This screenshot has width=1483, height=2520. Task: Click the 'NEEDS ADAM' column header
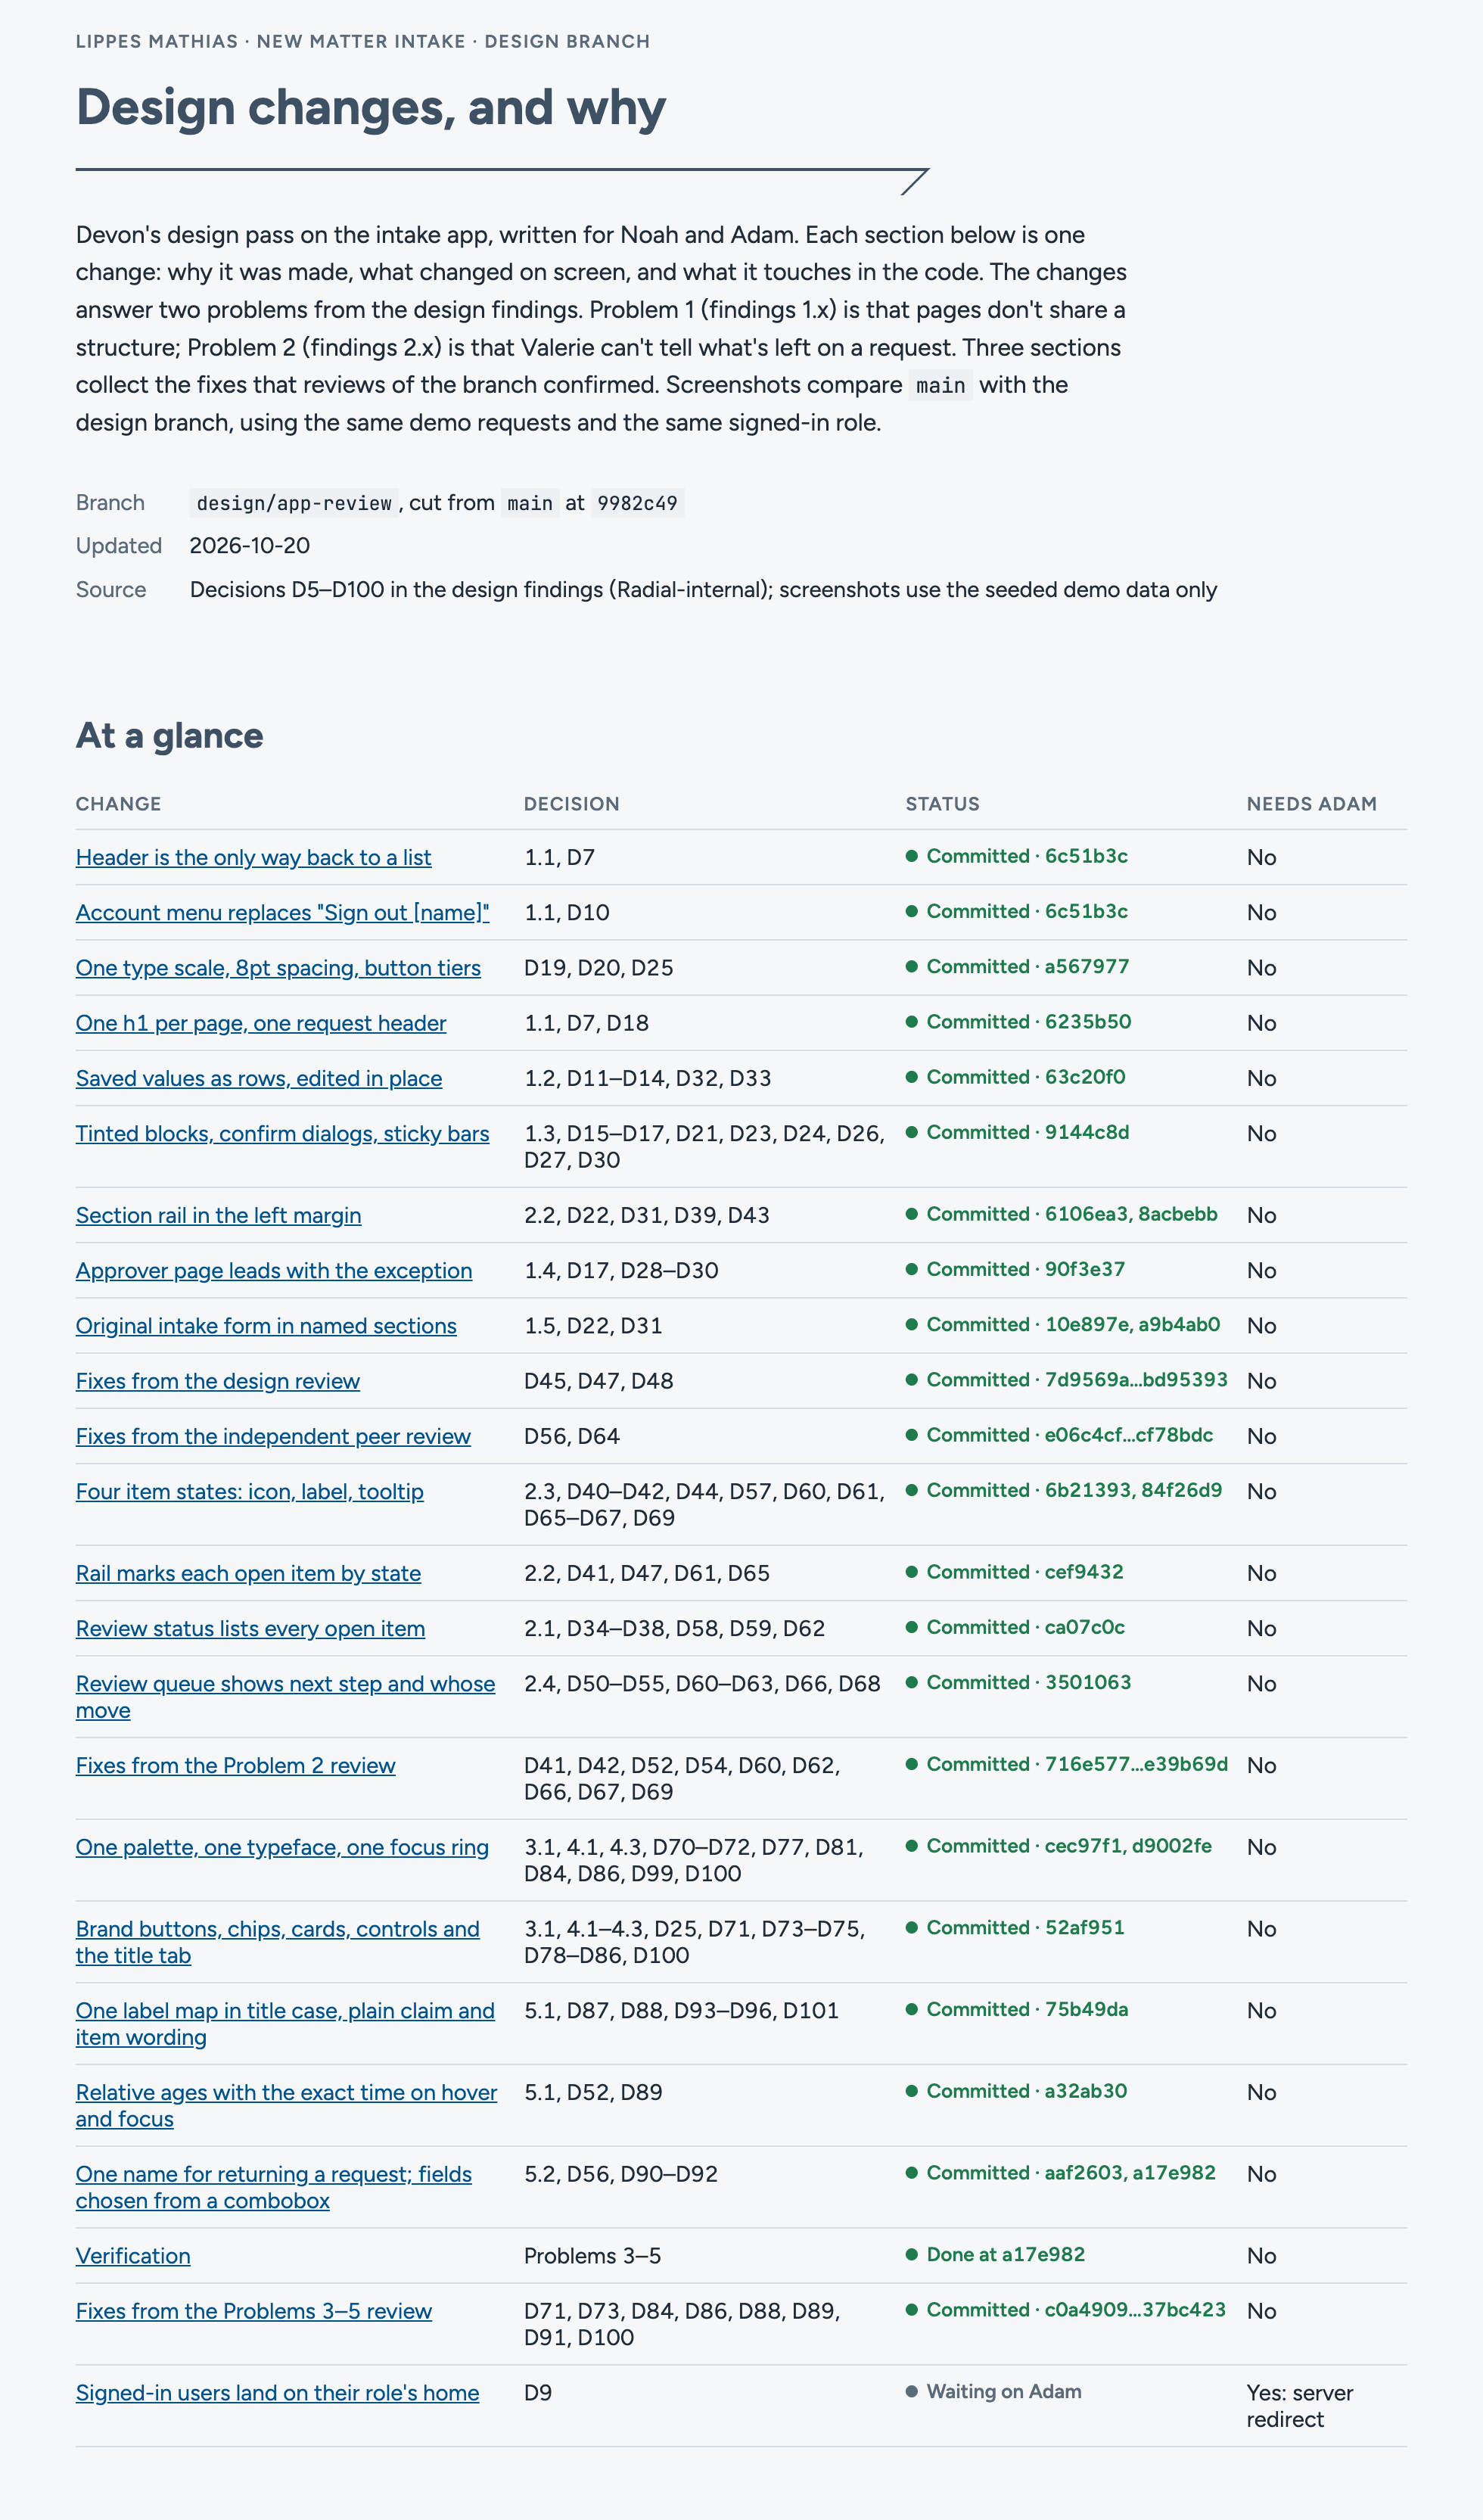1311,804
